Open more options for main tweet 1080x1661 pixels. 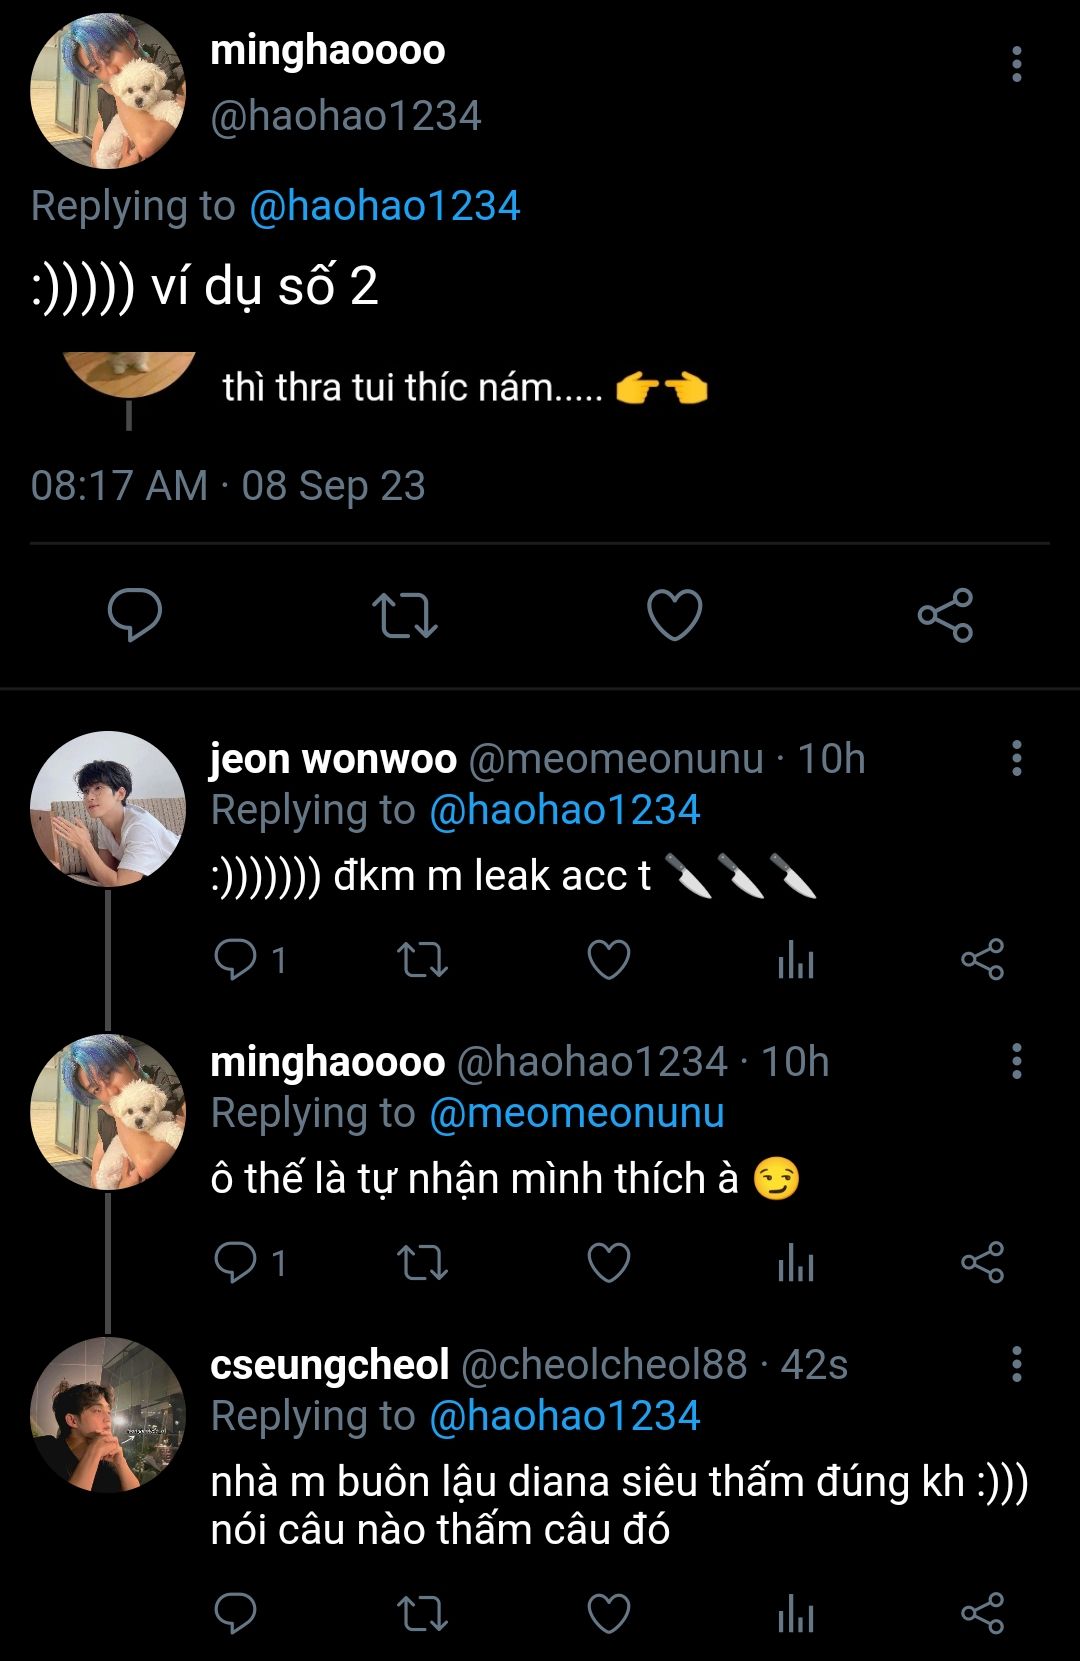[1016, 64]
